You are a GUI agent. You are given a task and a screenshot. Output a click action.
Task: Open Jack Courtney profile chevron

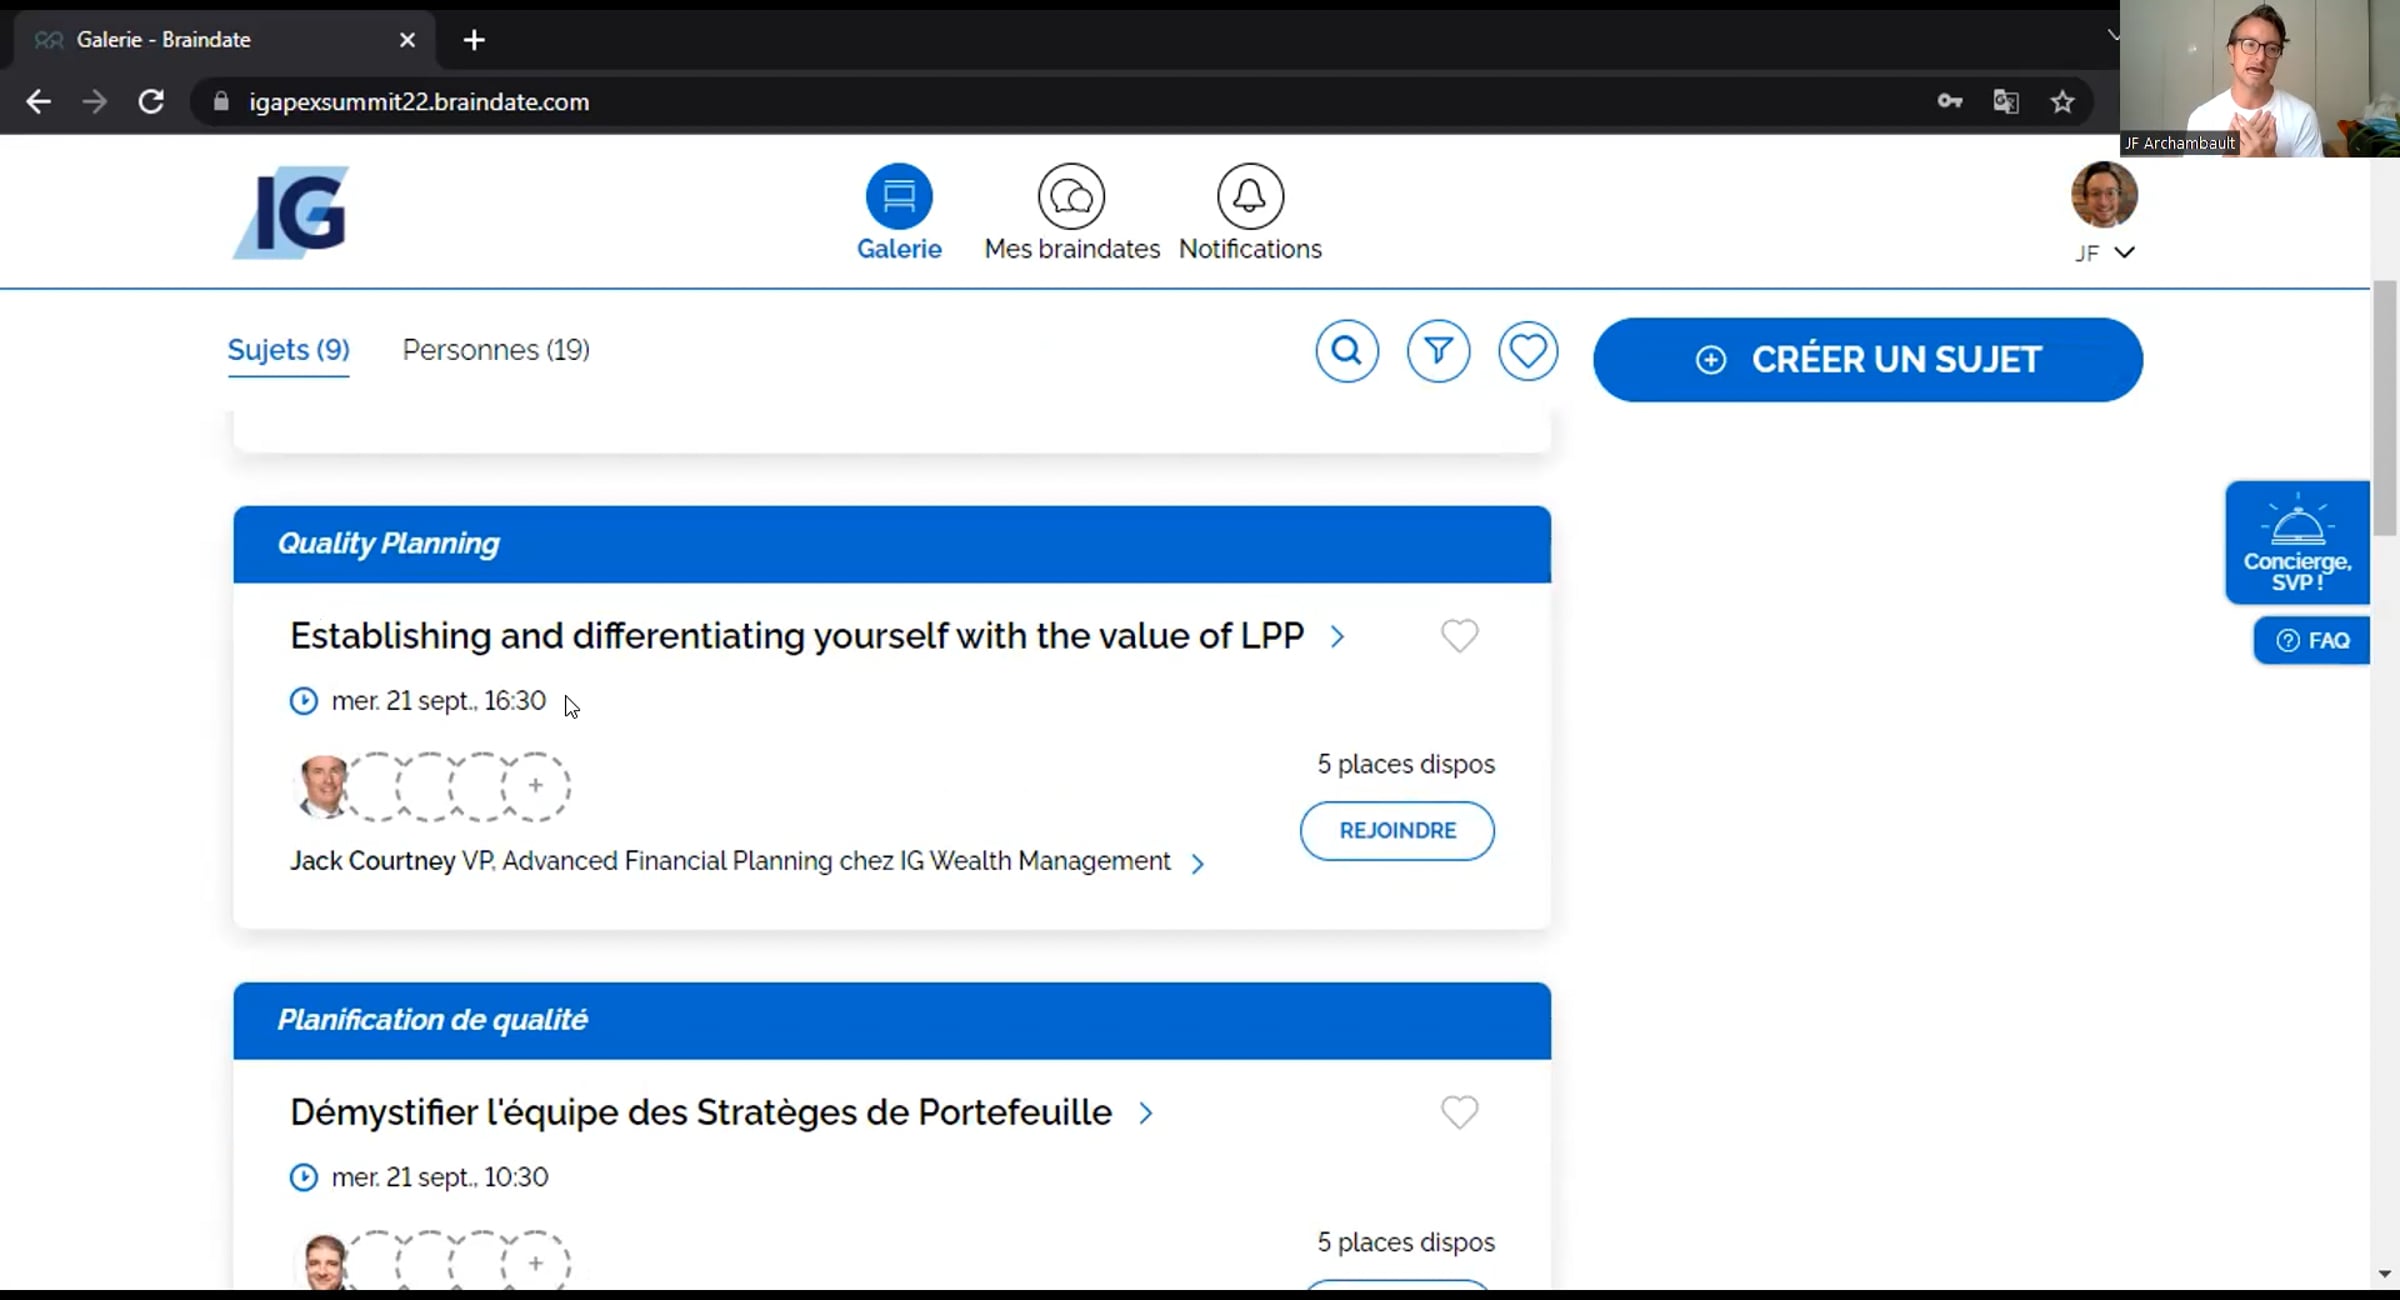(1198, 864)
